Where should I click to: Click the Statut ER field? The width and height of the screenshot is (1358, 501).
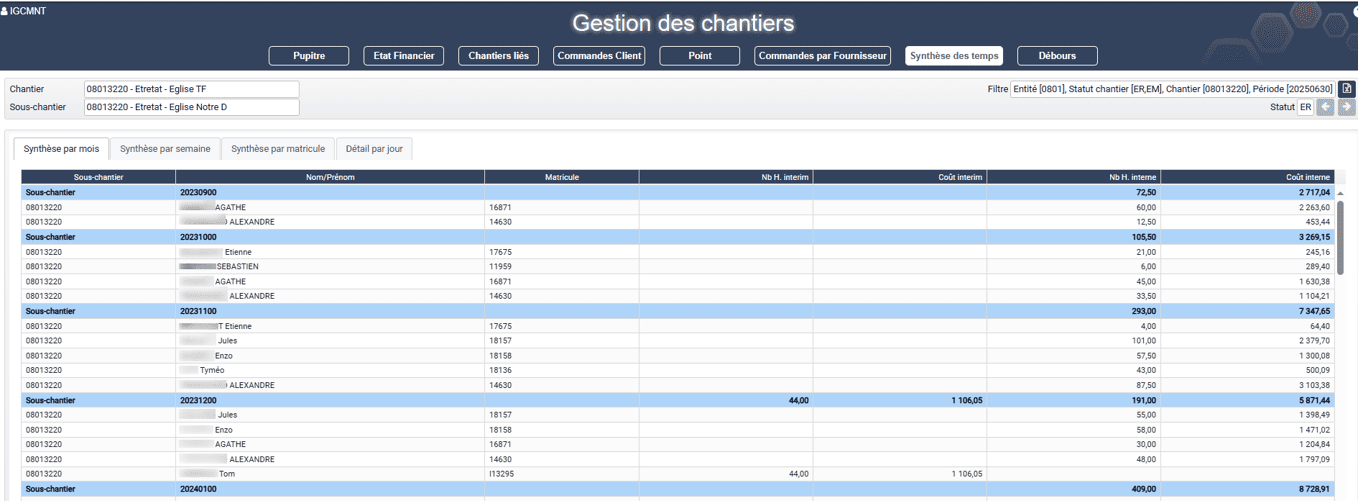(1305, 107)
